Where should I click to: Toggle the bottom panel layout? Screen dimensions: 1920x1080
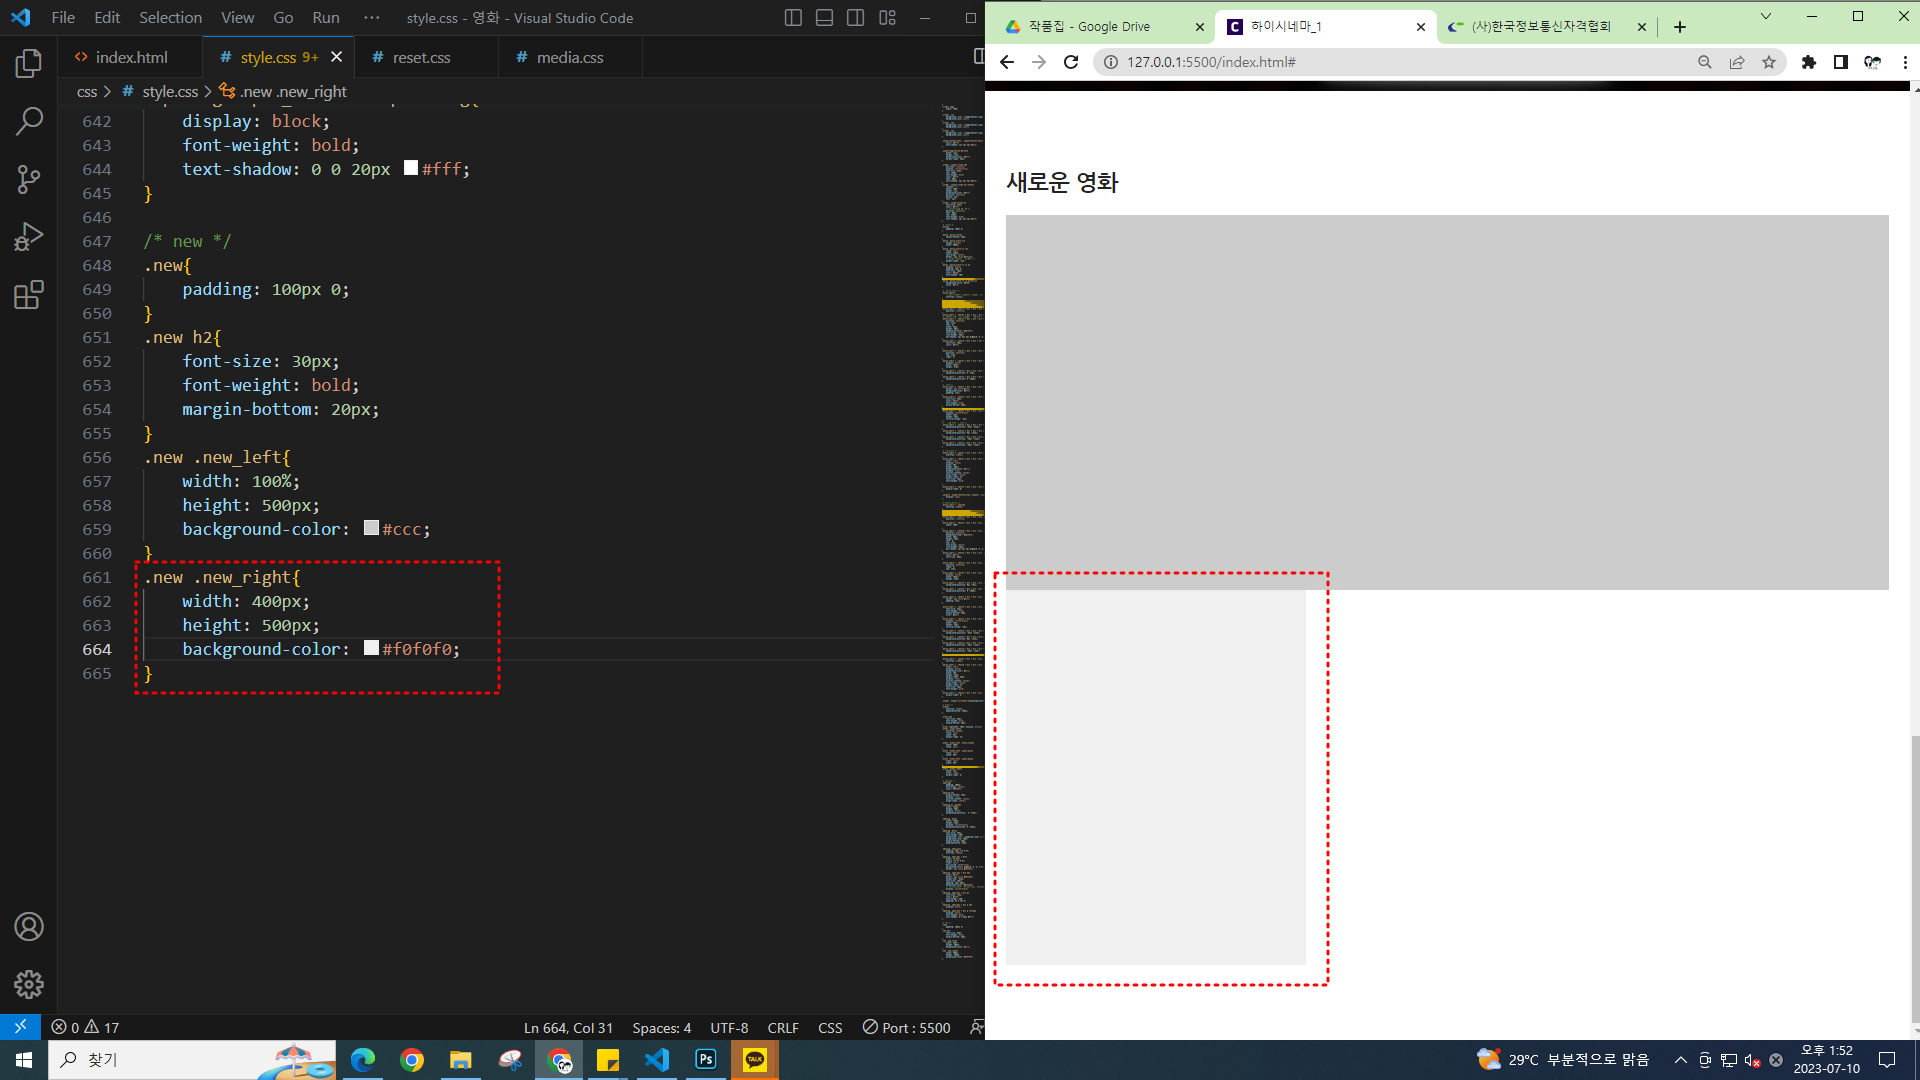(x=824, y=18)
